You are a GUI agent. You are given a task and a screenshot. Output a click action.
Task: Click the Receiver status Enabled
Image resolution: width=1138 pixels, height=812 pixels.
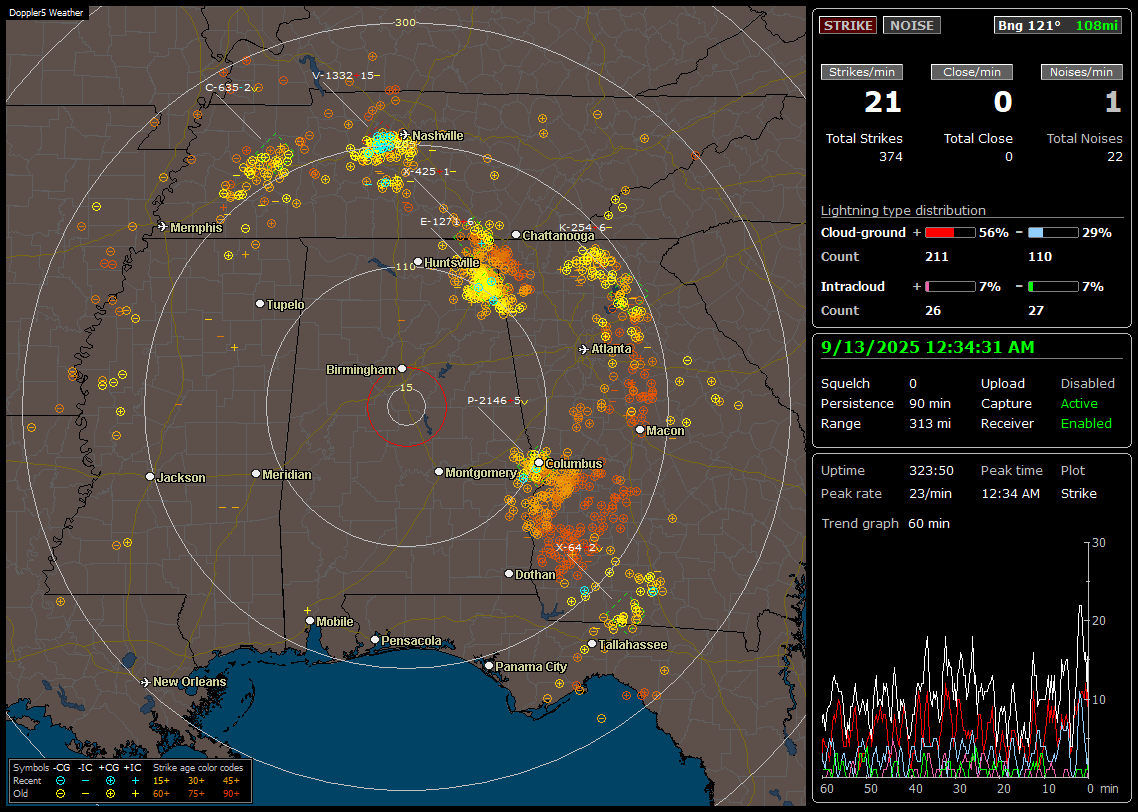point(1086,424)
